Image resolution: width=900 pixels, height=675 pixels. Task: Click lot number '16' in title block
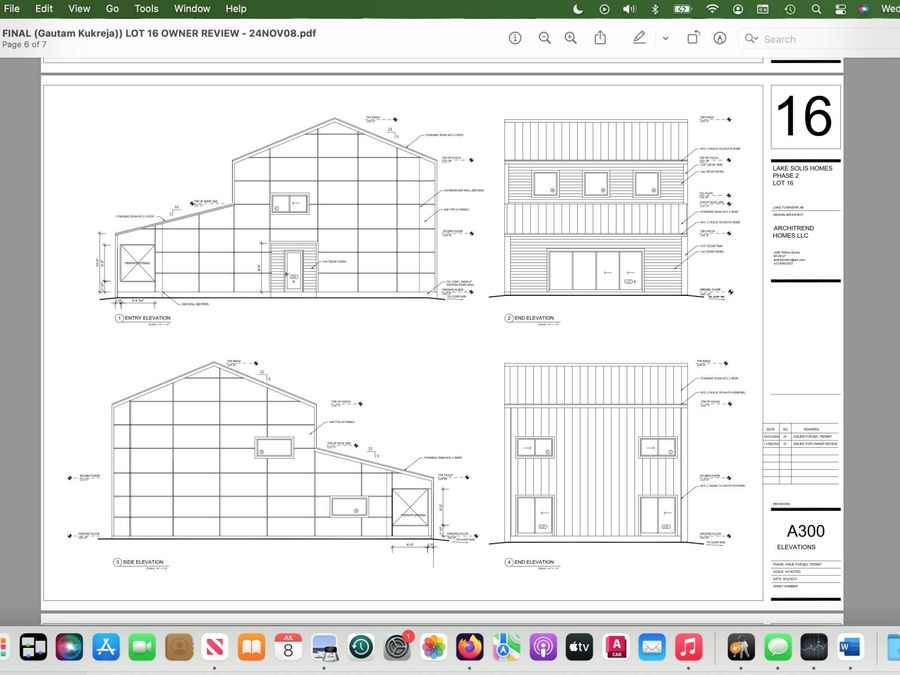click(804, 117)
